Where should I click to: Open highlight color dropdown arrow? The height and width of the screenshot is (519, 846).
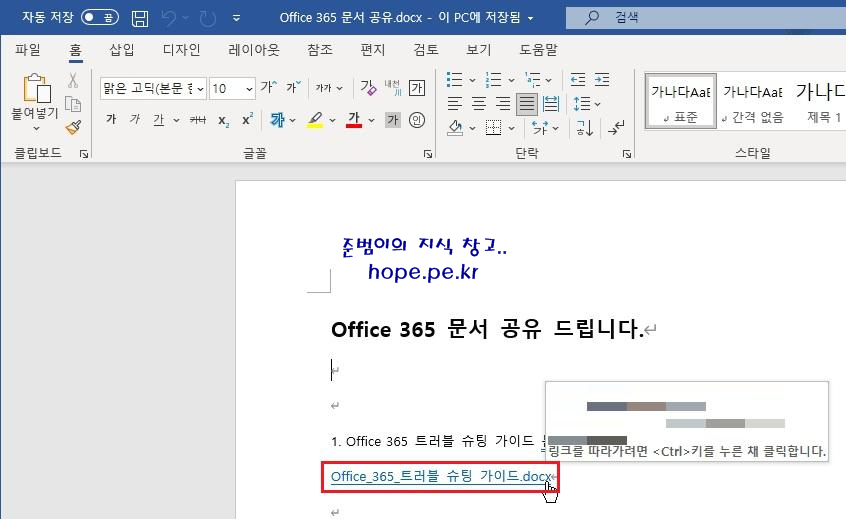coord(332,120)
